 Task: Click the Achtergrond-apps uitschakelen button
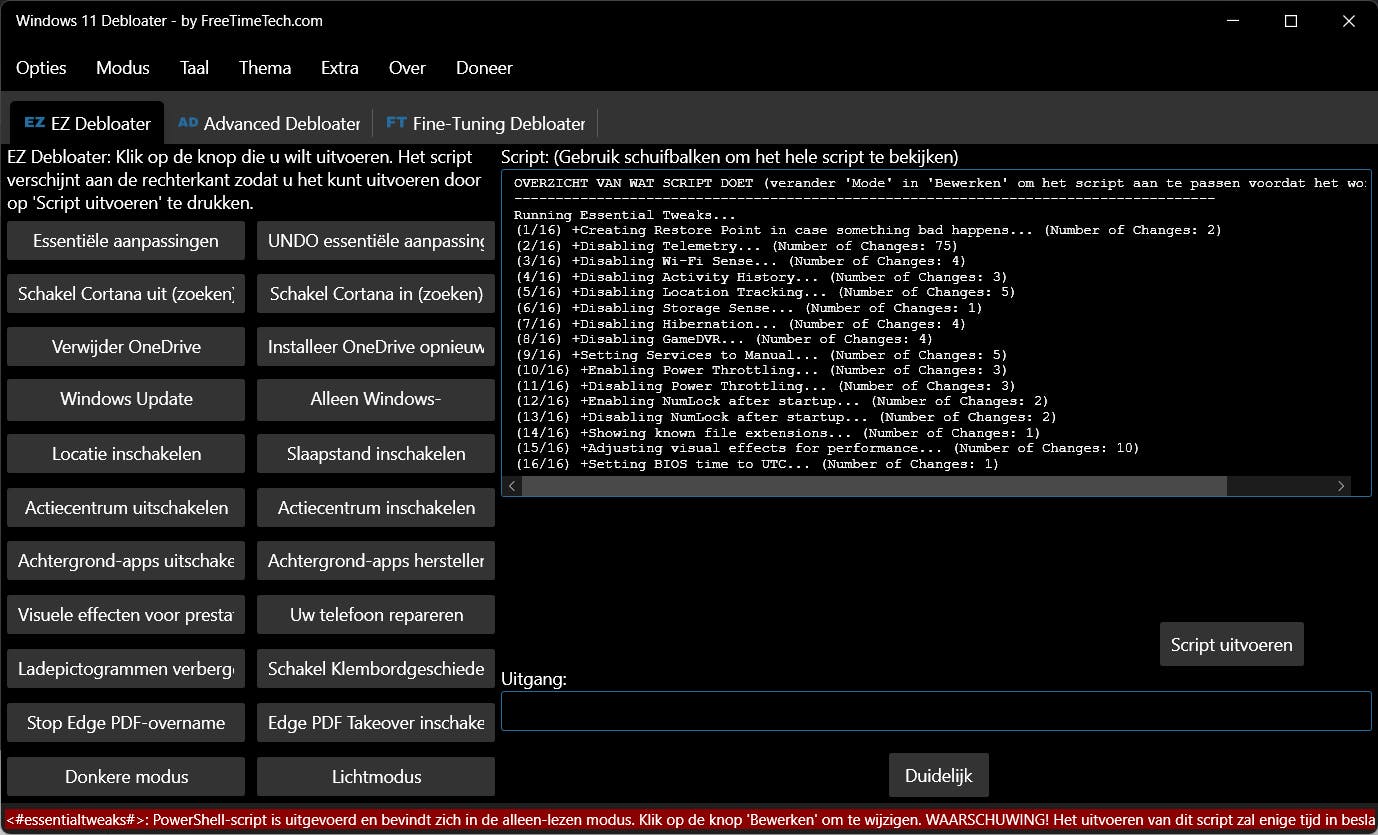(126, 561)
